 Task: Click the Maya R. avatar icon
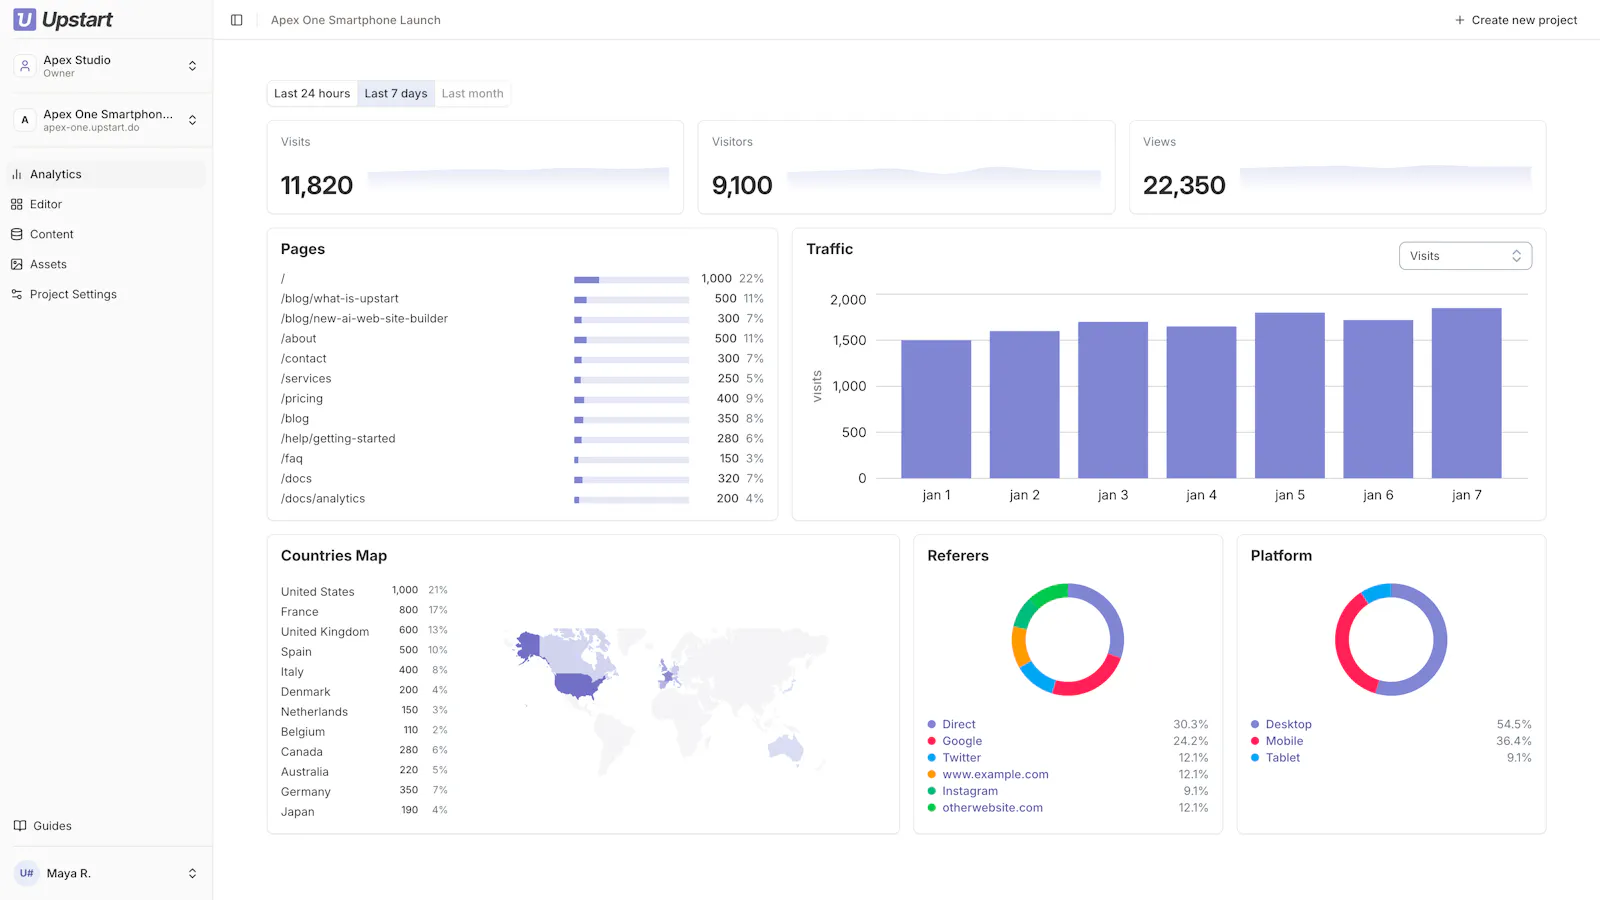(x=27, y=873)
